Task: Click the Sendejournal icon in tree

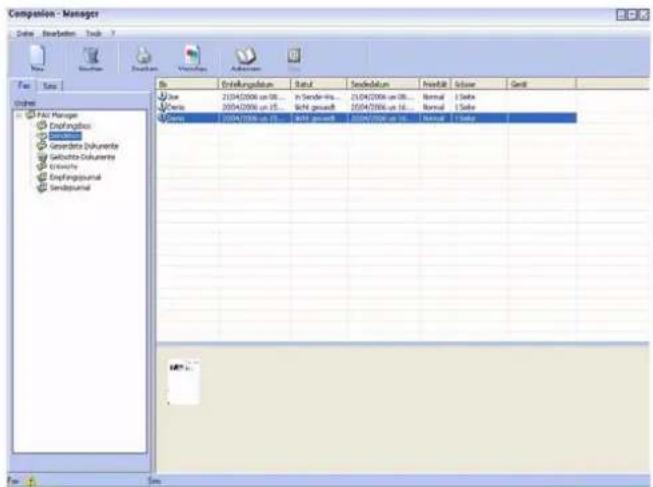Action: (x=42, y=187)
